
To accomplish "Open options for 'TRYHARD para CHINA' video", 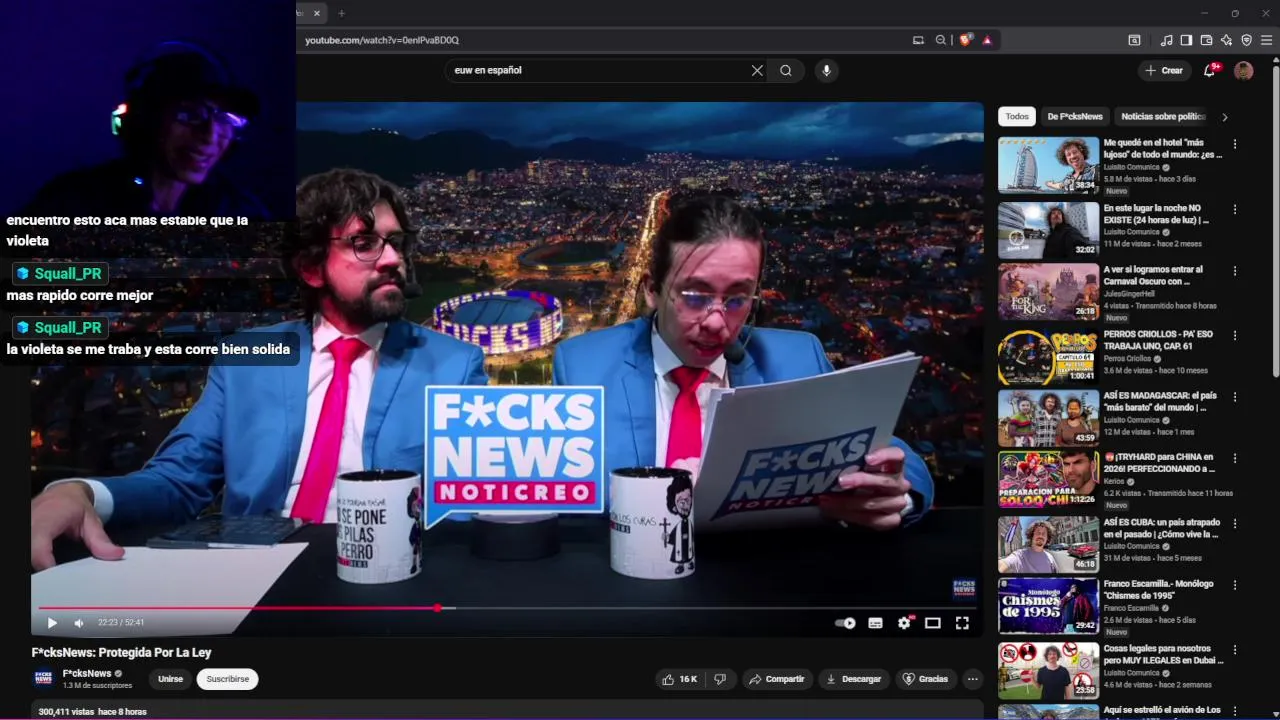I will (x=1235, y=458).
